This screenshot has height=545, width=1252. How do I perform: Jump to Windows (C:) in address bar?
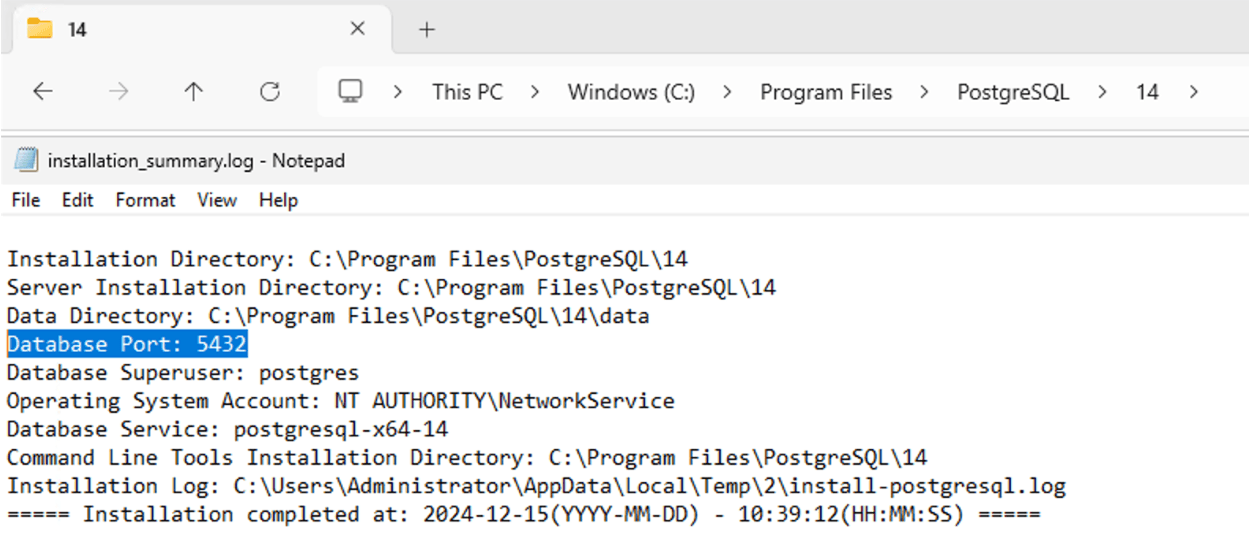click(631, 92)
